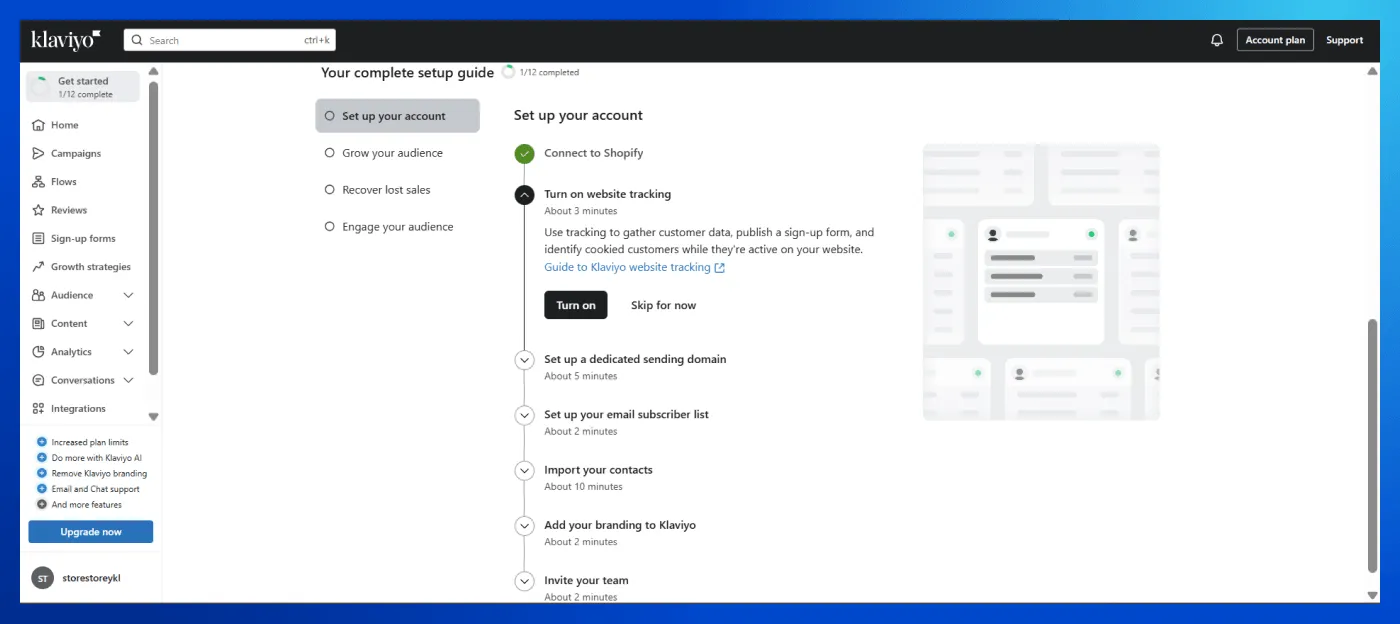Select the Sign-up forms sidebar icon
The image size is (1400, 624).
coord(38,239)
